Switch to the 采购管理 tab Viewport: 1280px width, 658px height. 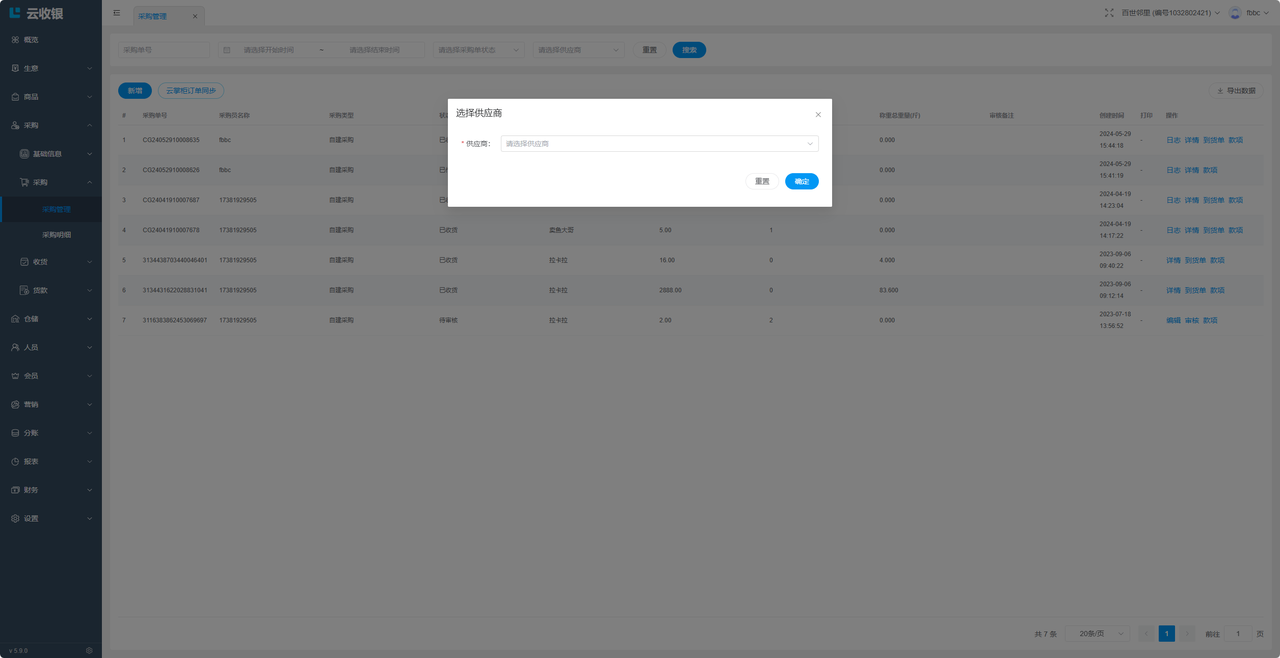[x=153, y=17]
